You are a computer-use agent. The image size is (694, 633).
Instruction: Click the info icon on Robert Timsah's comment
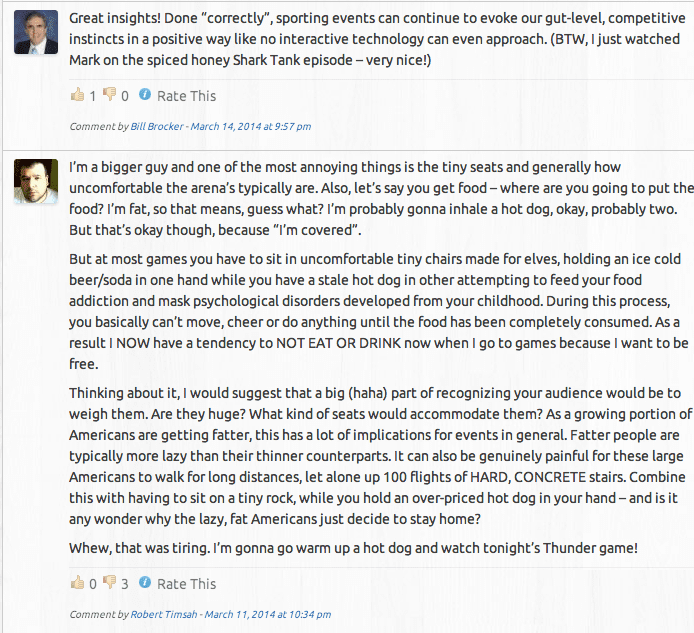(145, 582)
